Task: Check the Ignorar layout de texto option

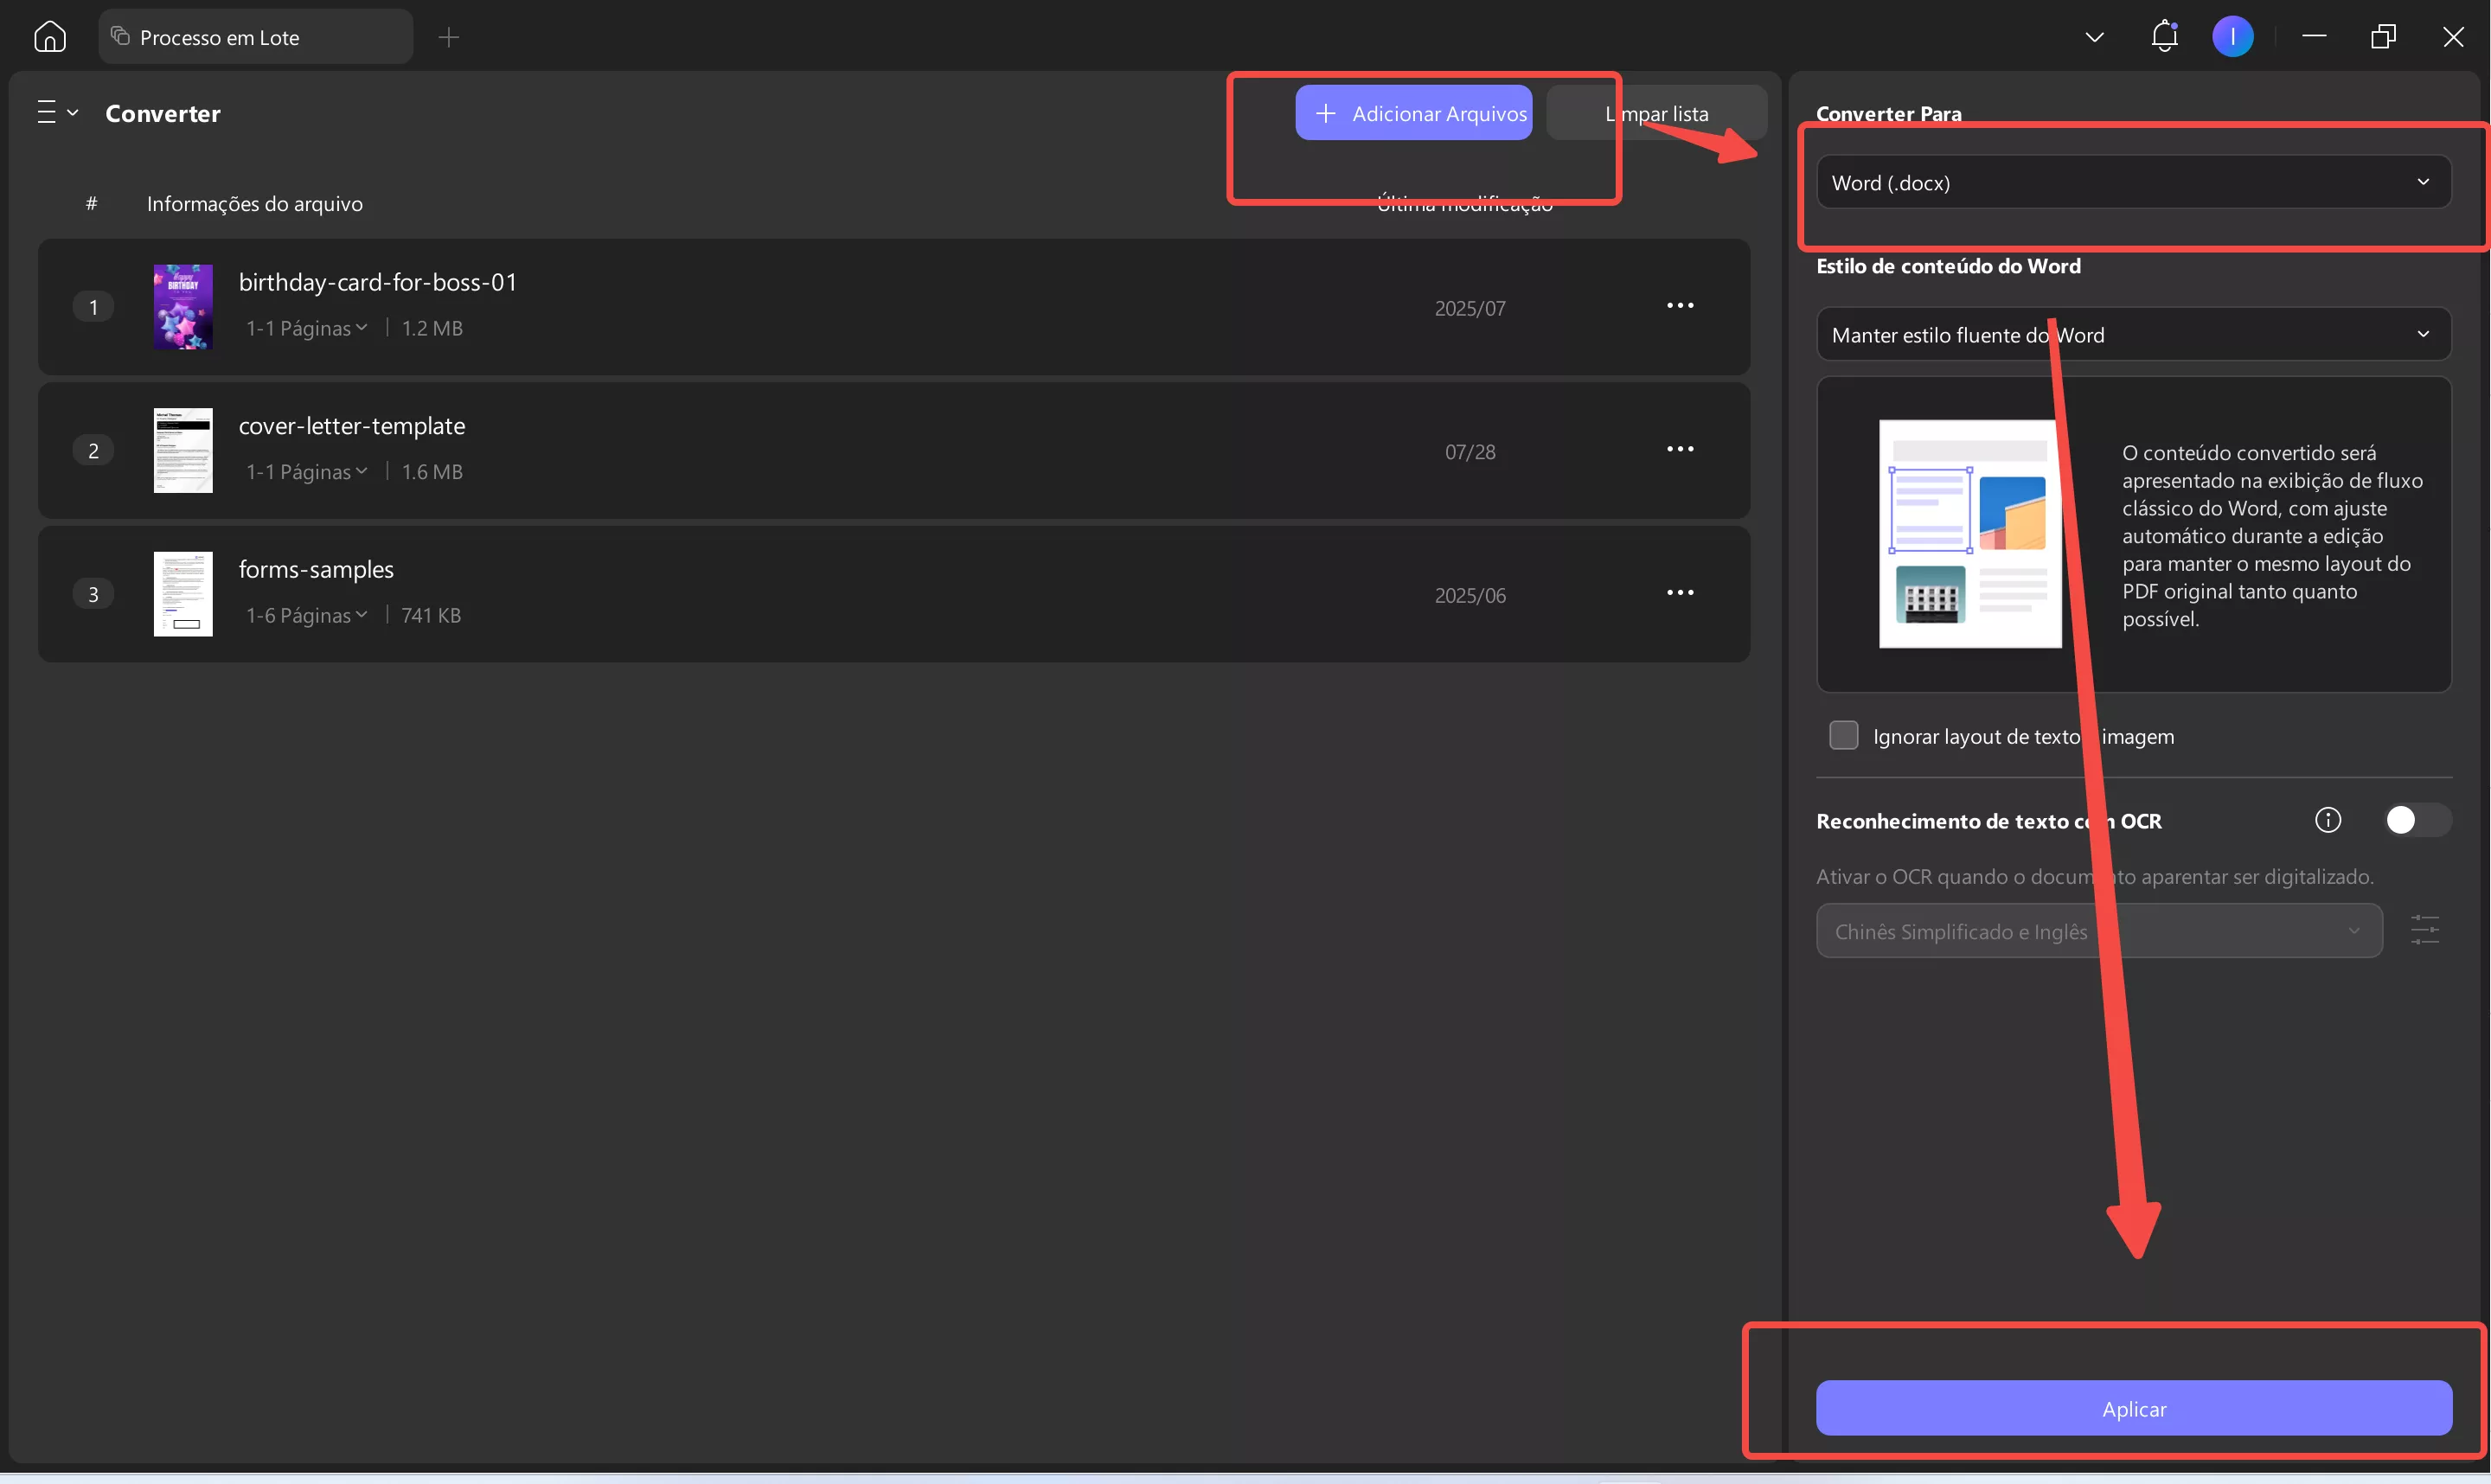Action: 1843,735
